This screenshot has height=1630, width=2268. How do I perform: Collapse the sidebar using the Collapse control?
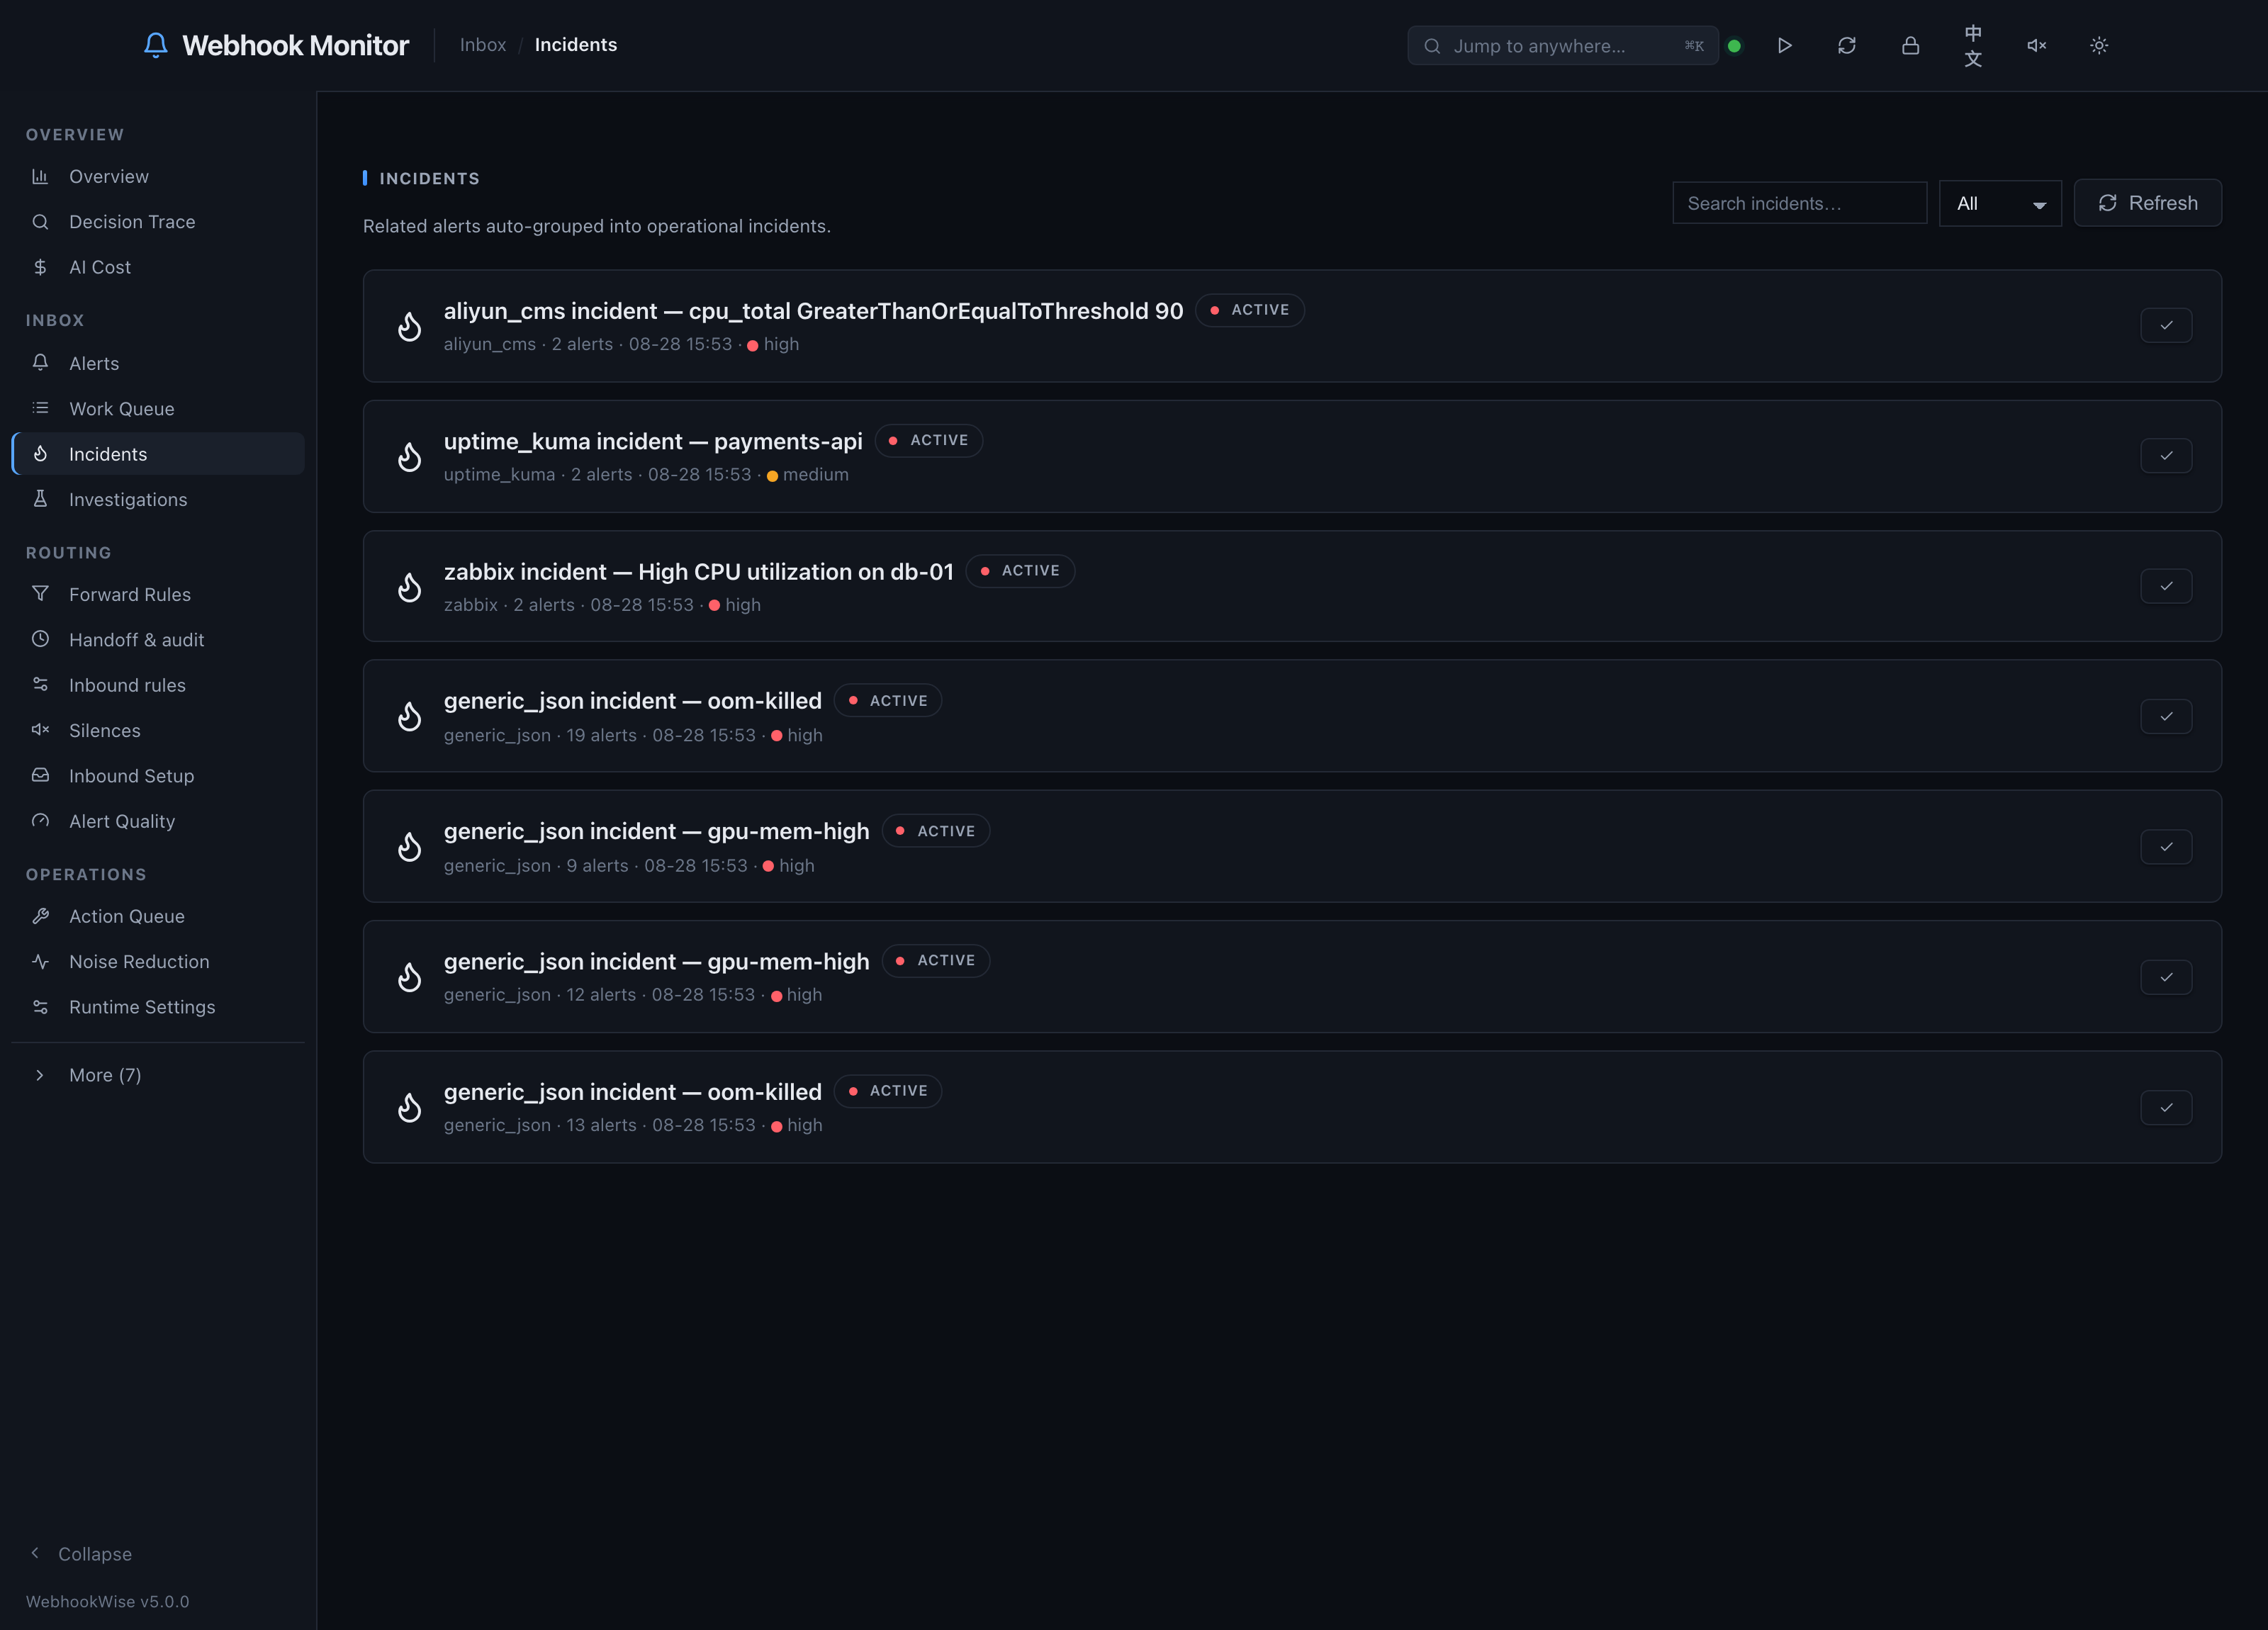(x=82, y=1554)
